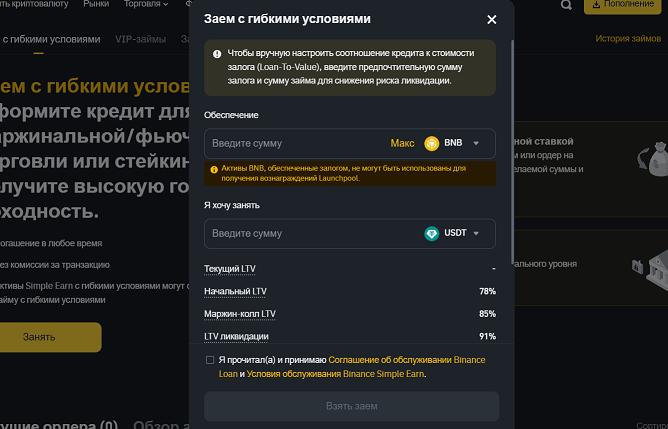668x429 pixels.
Task: Click the Обеспечение label
Action: (x=231, y=115)
